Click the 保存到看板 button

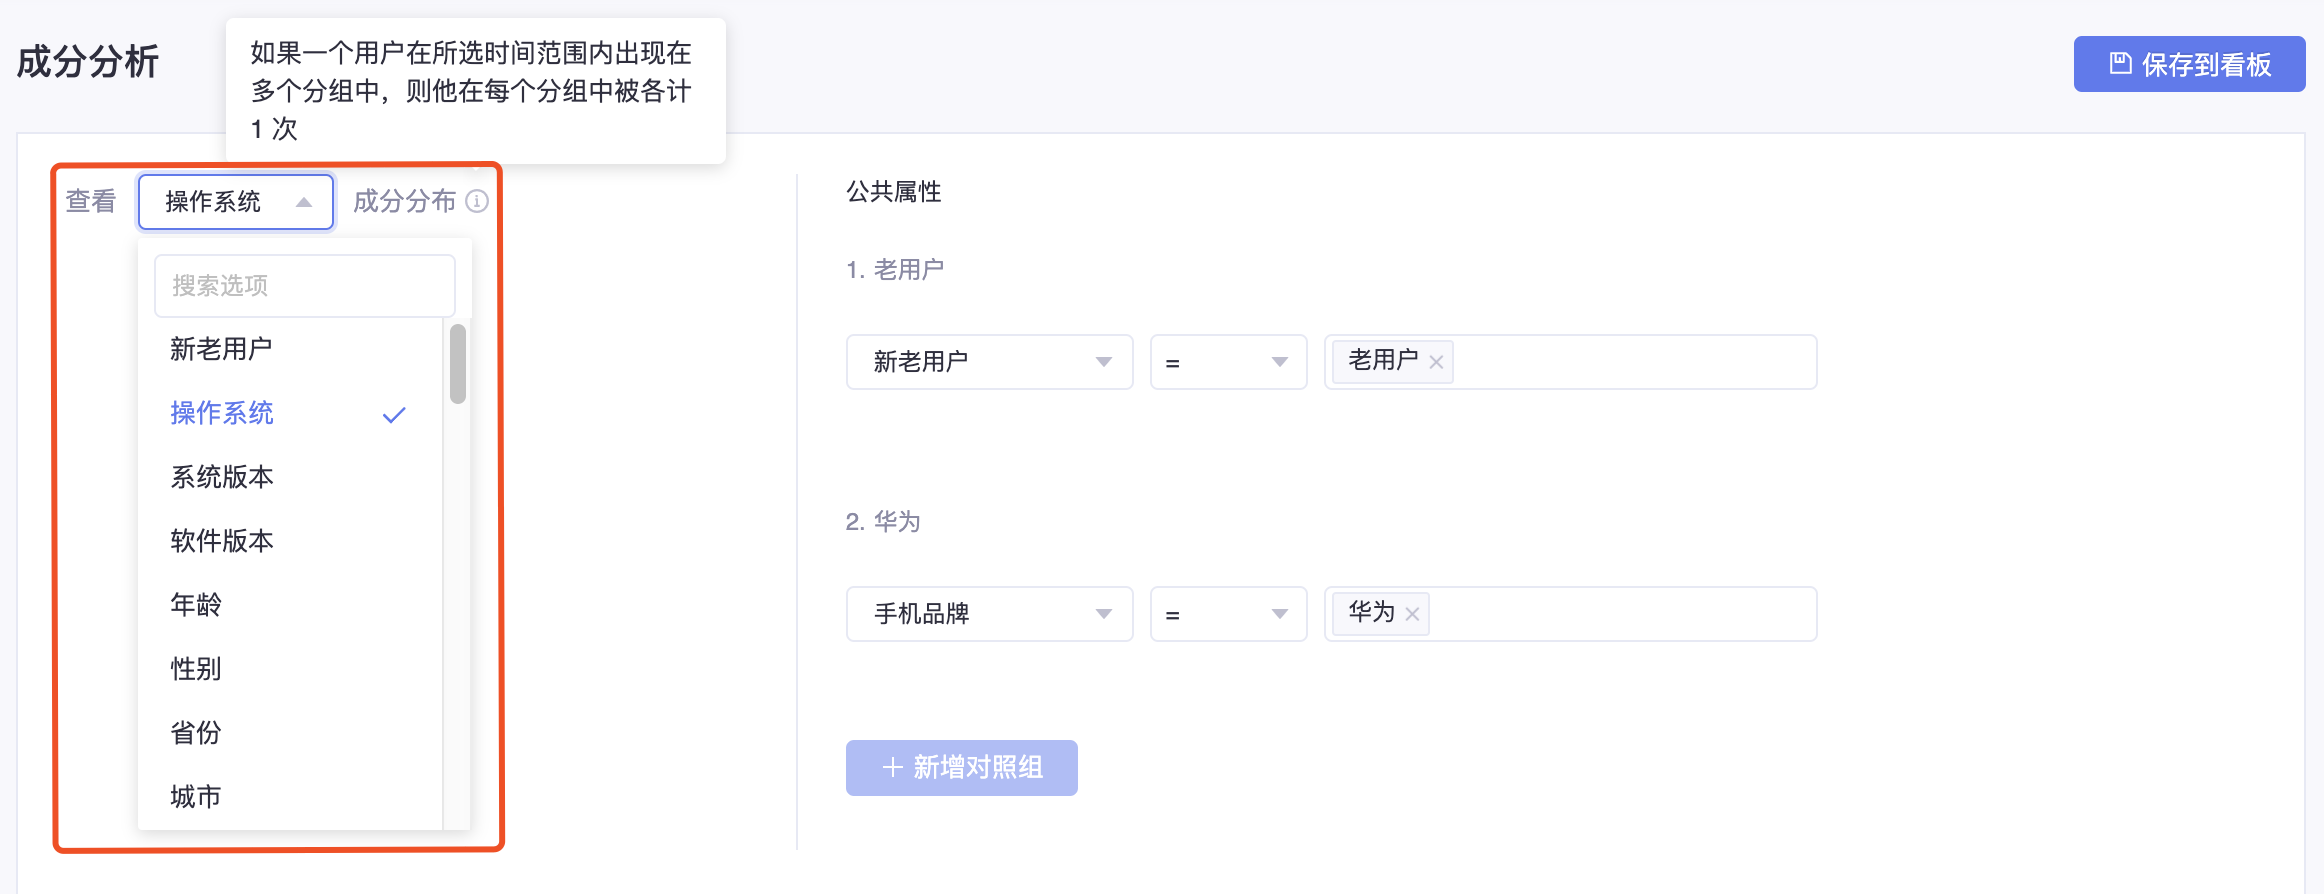coord(2189,64)
